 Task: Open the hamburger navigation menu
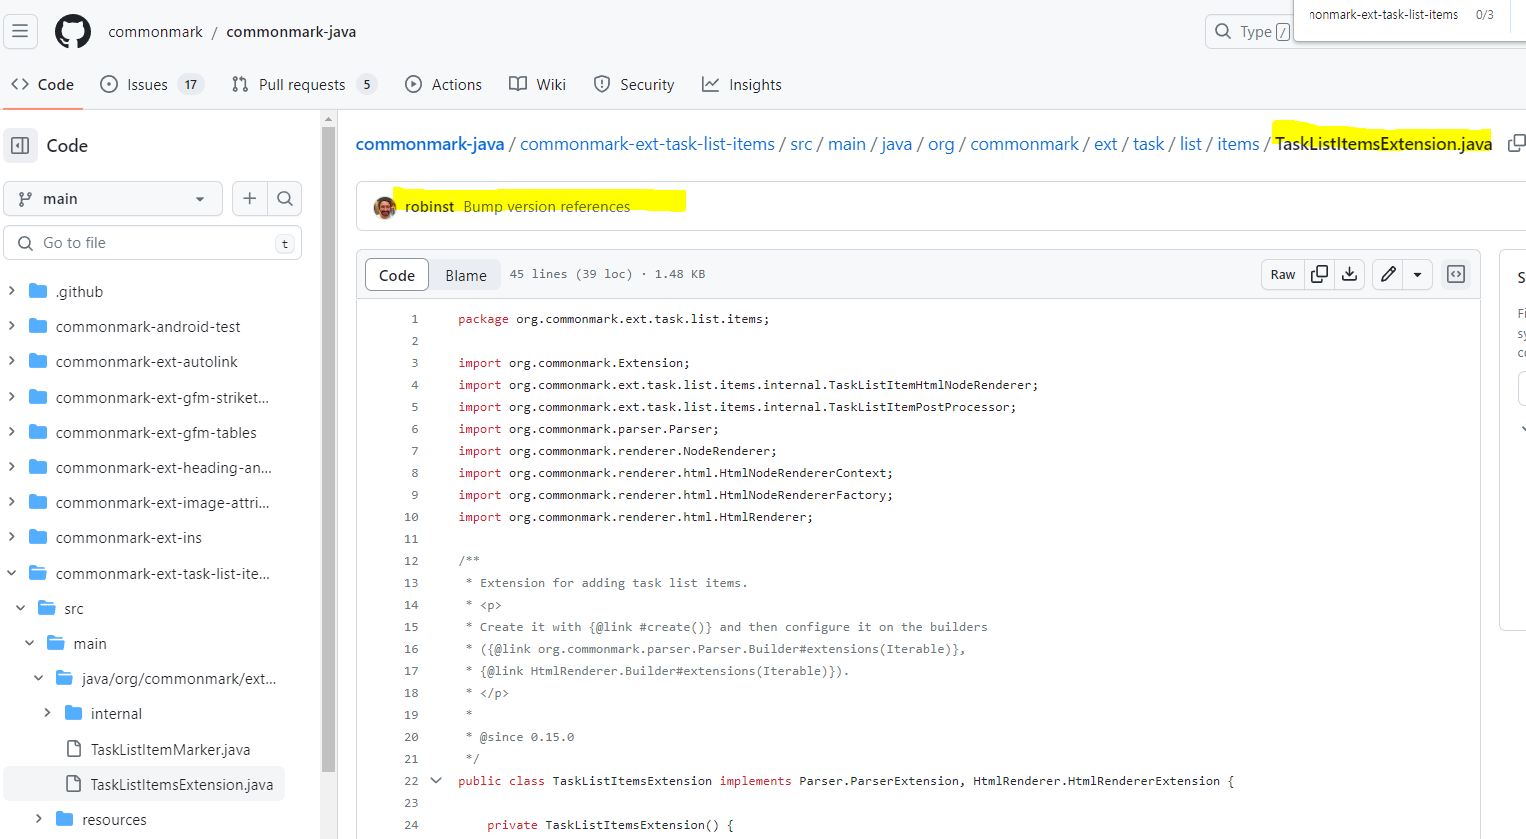pyautogui.click(x=20, y=31)
